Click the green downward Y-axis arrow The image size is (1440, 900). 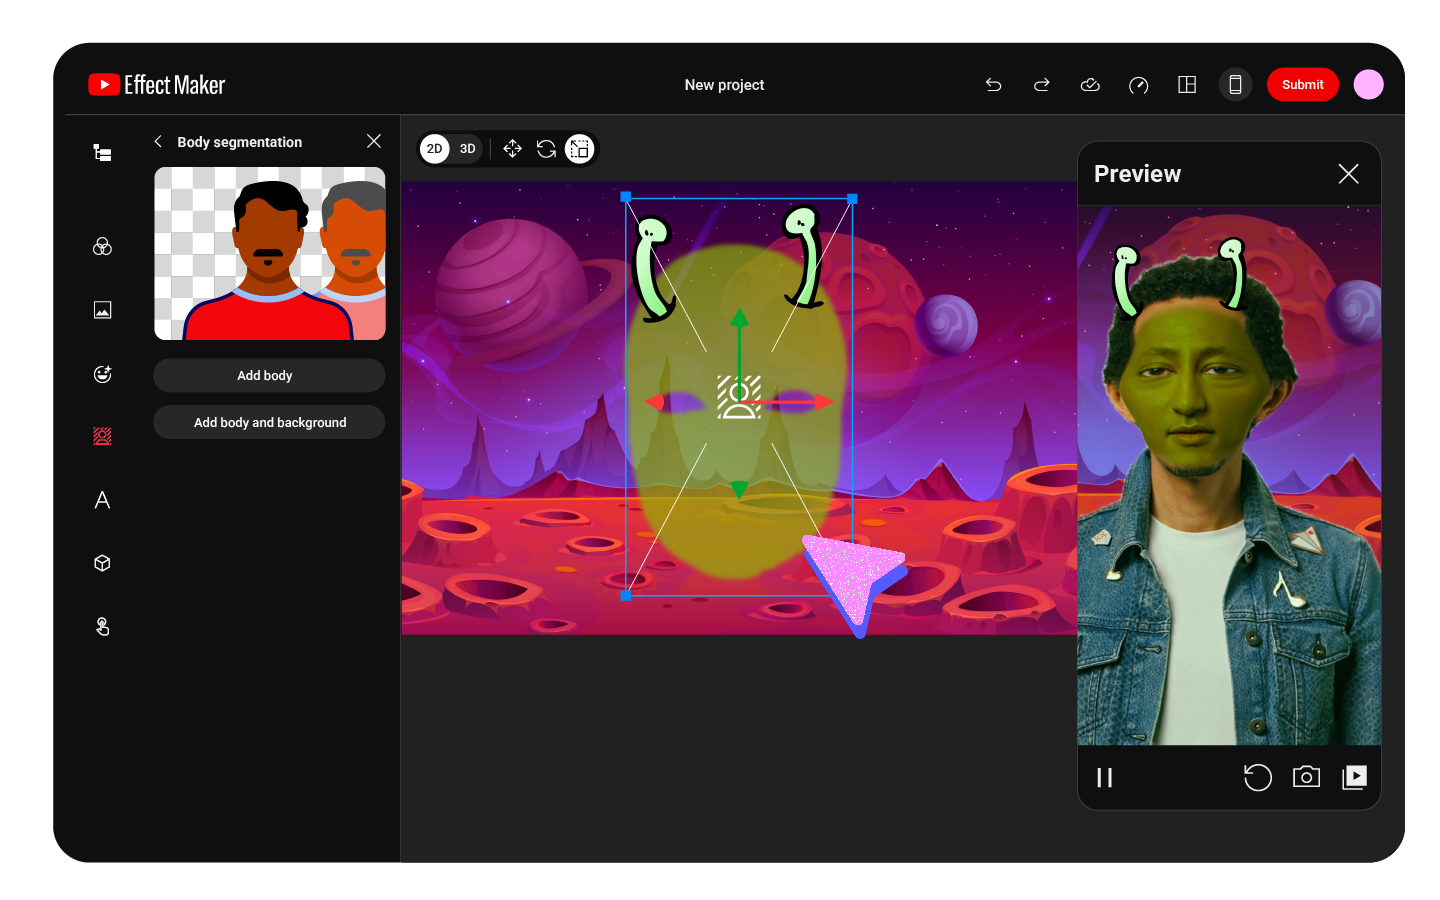coord(739,489)
